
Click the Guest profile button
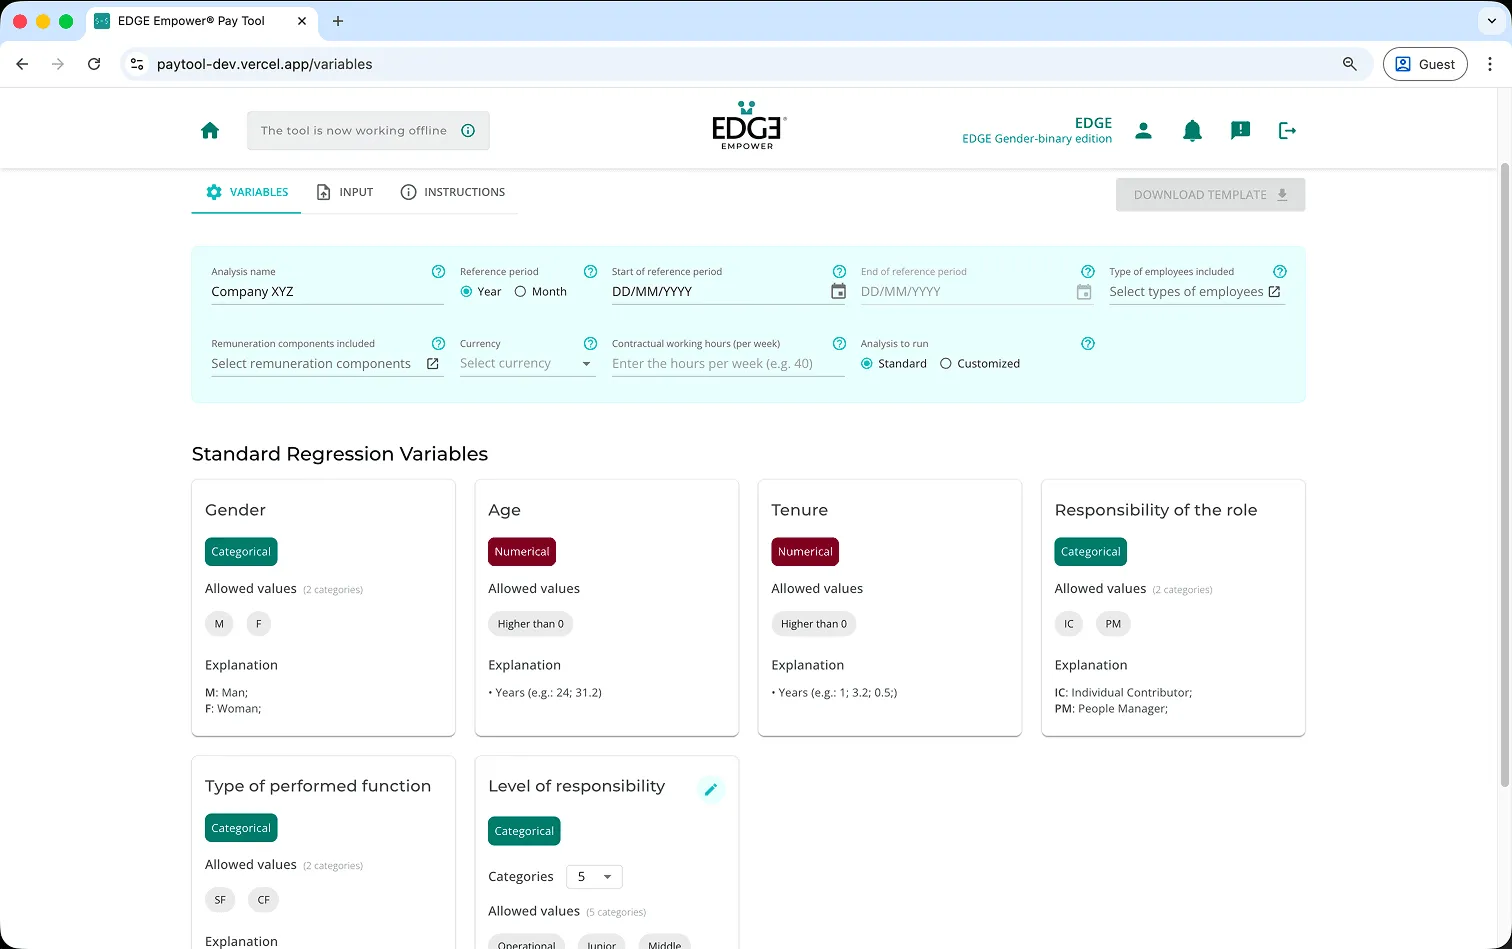coord(1425,64)
